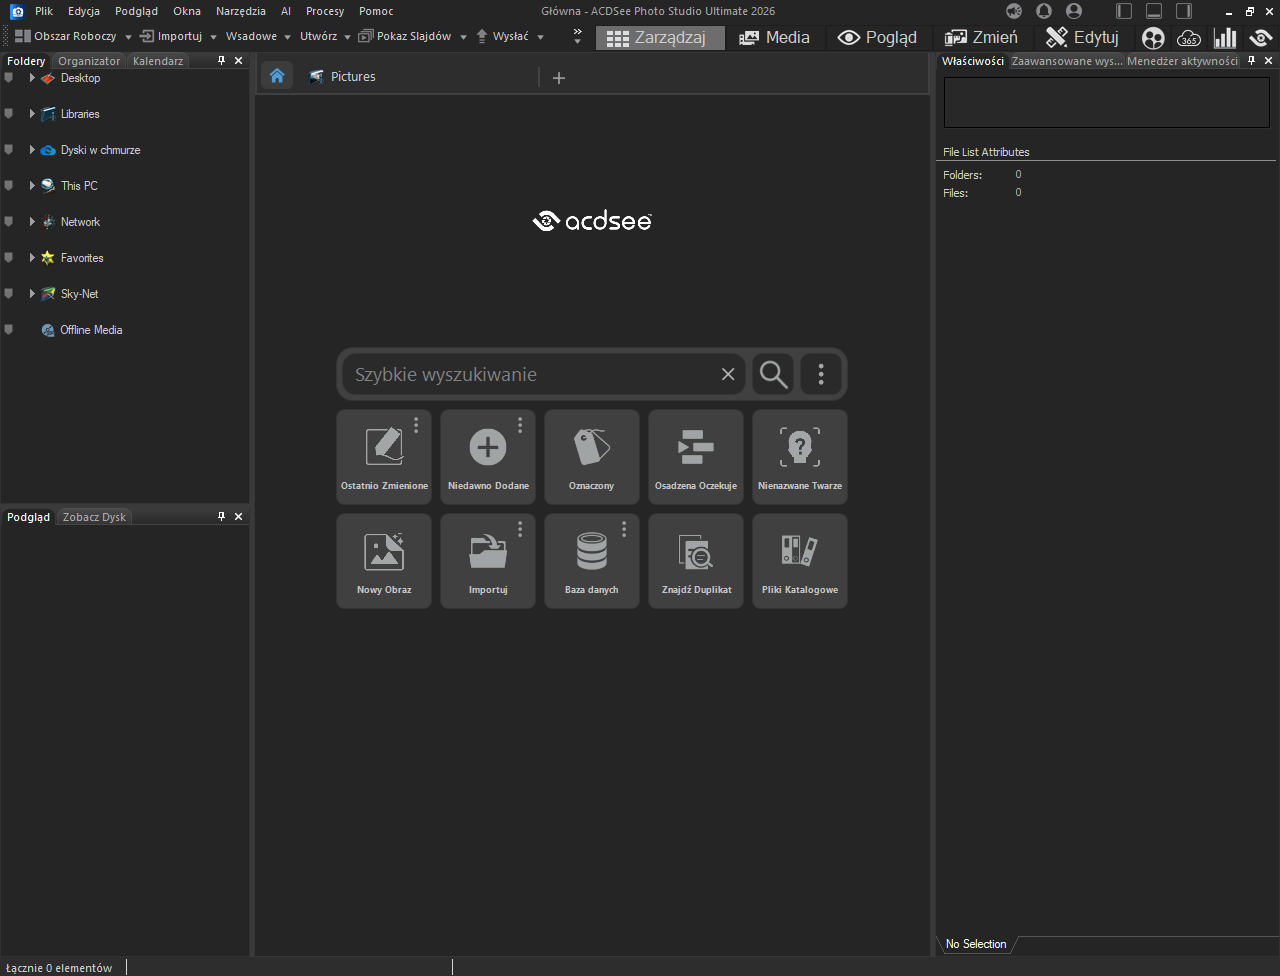Screen dimensions: 1280x976
Task: Open Pliki Katalogowe tile
Action: coord(800,561)
